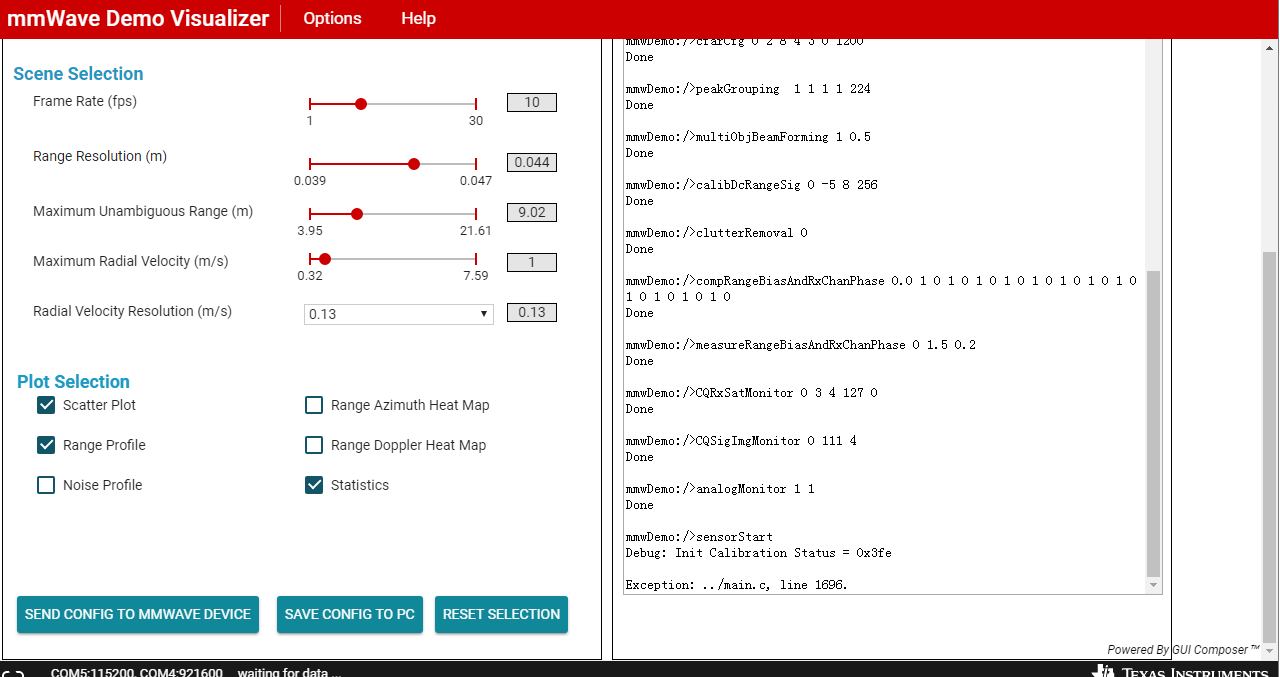
Task: Click the 'analogMonitor 1 1' console line
Action: pos(720,489)
